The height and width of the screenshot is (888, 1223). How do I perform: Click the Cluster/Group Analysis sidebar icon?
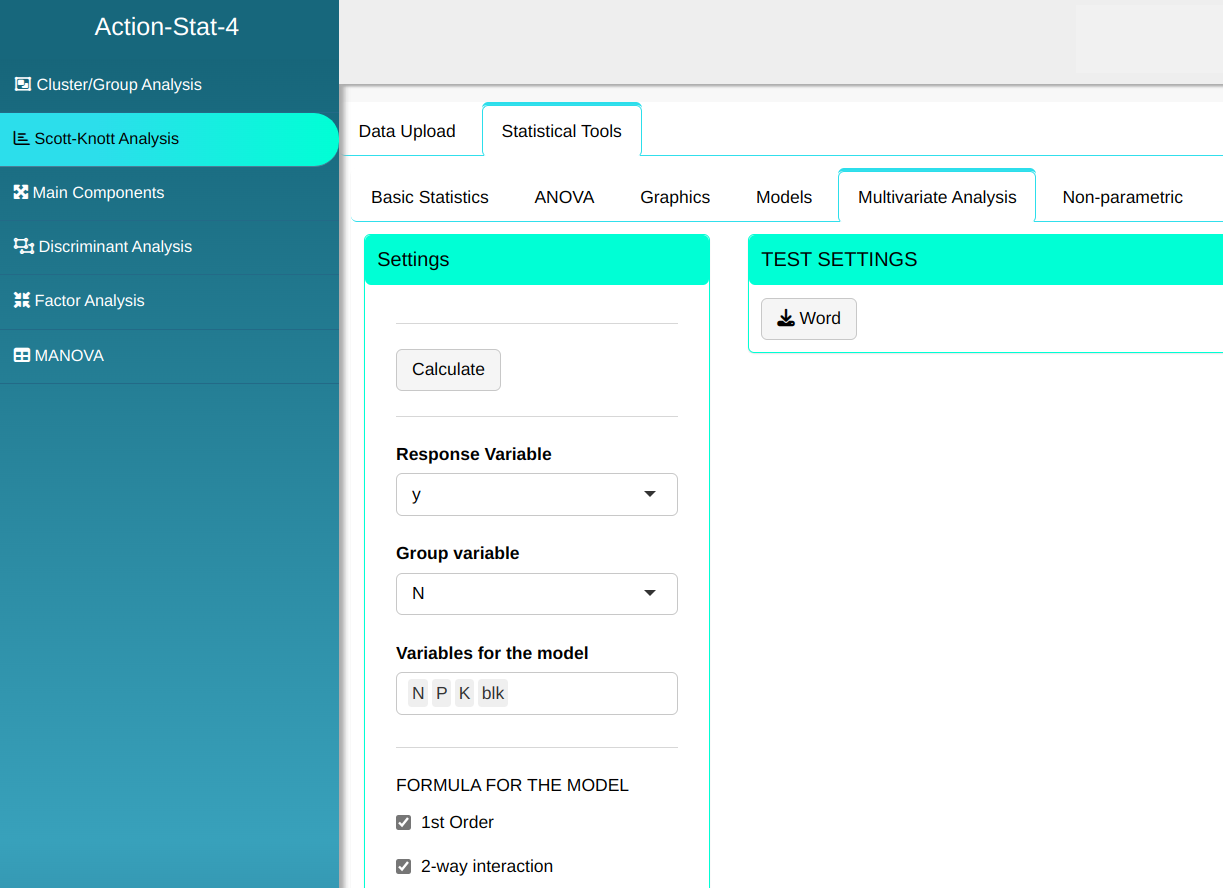point(22,85)
